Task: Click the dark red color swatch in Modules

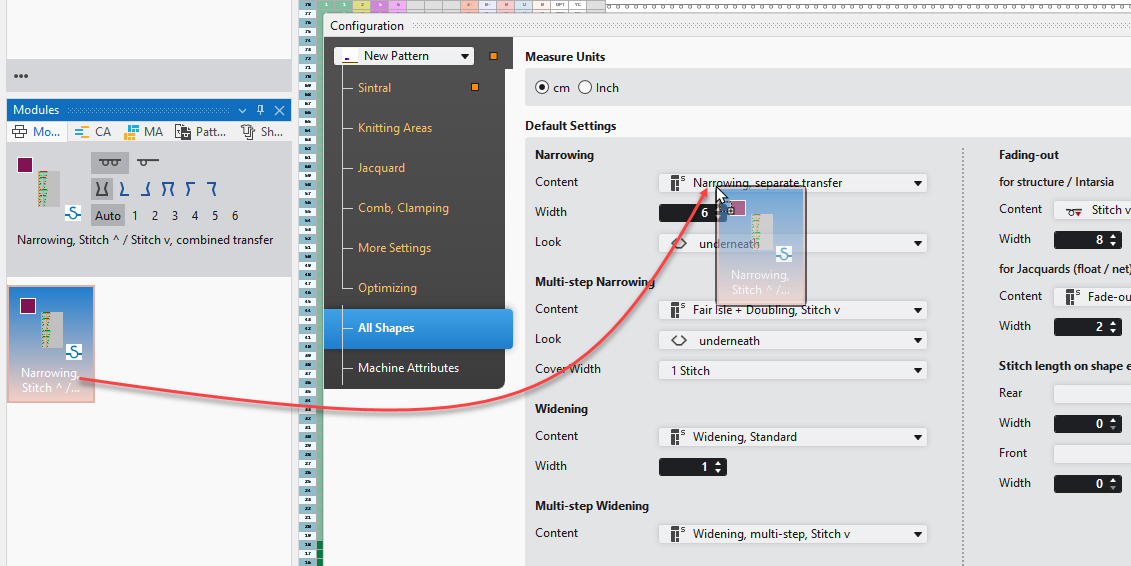Action: 25,165
